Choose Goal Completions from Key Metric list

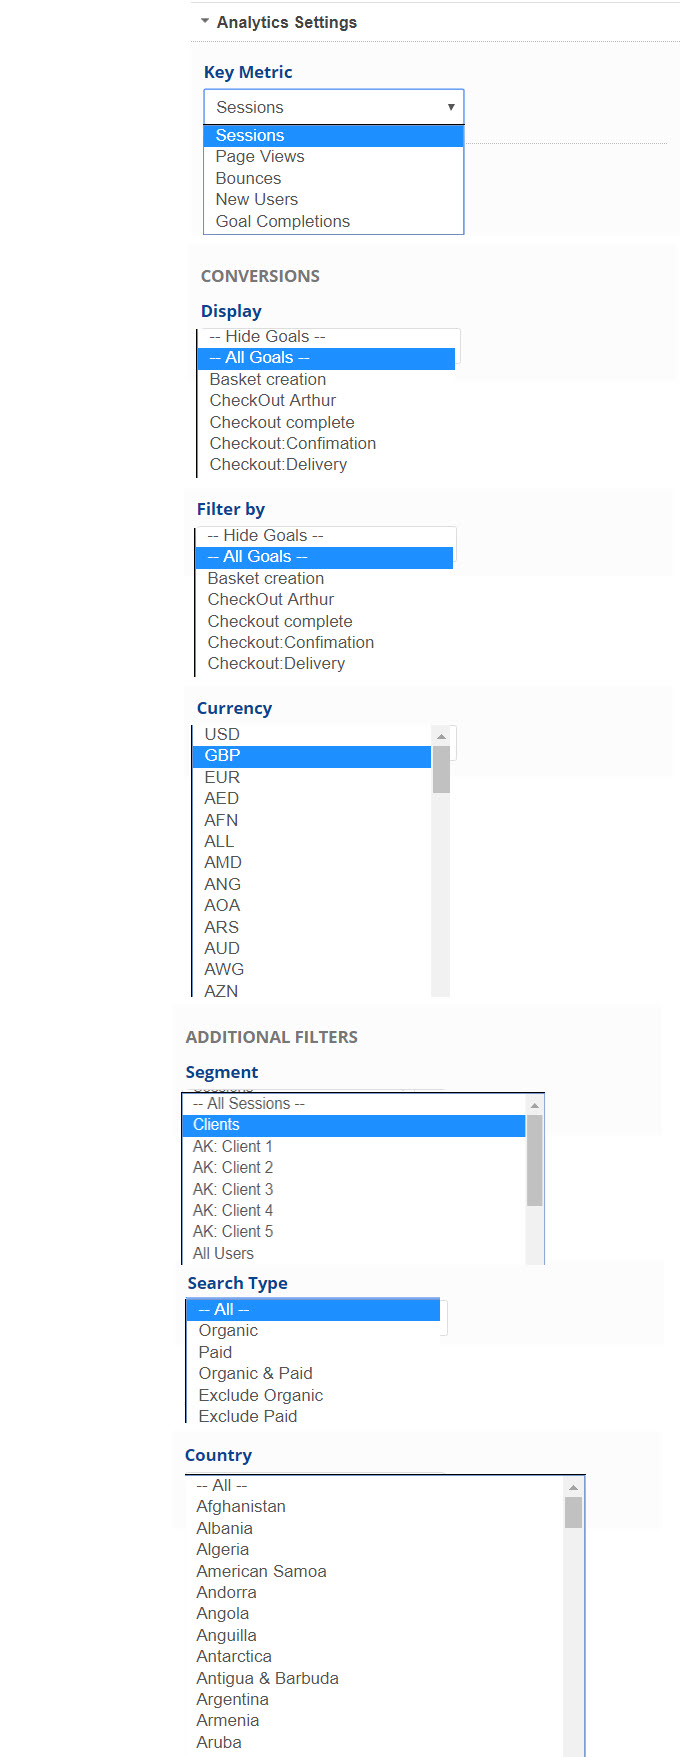[x=283, y=222]
